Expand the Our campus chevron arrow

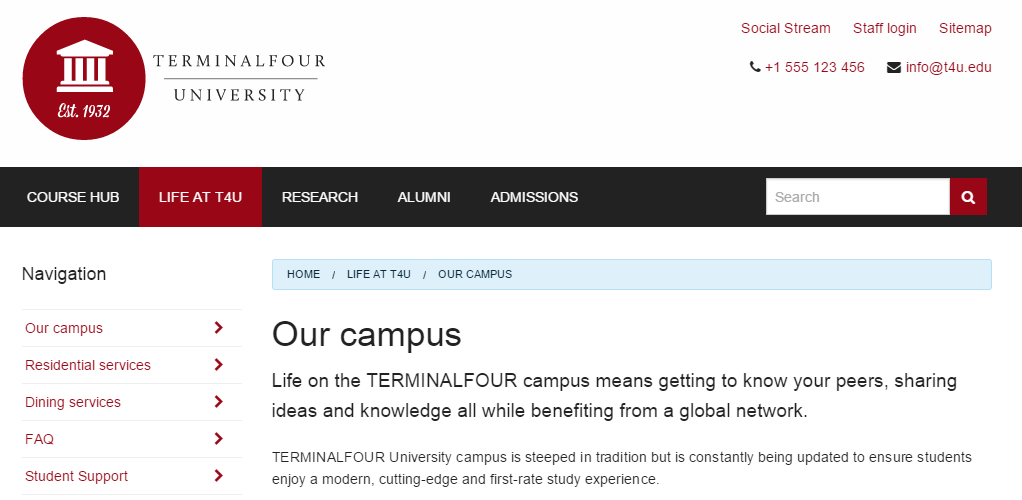tap(219, 328)
